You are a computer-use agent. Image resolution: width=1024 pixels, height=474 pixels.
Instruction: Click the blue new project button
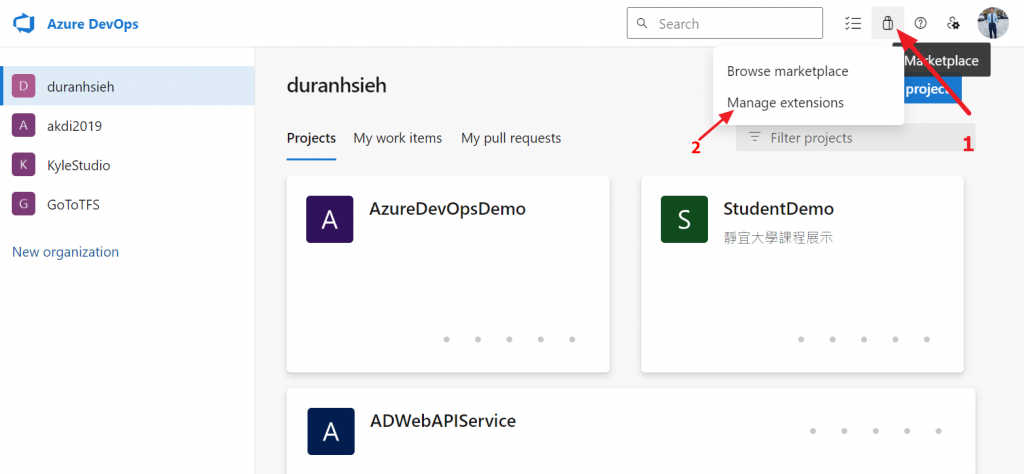[933, 89]
